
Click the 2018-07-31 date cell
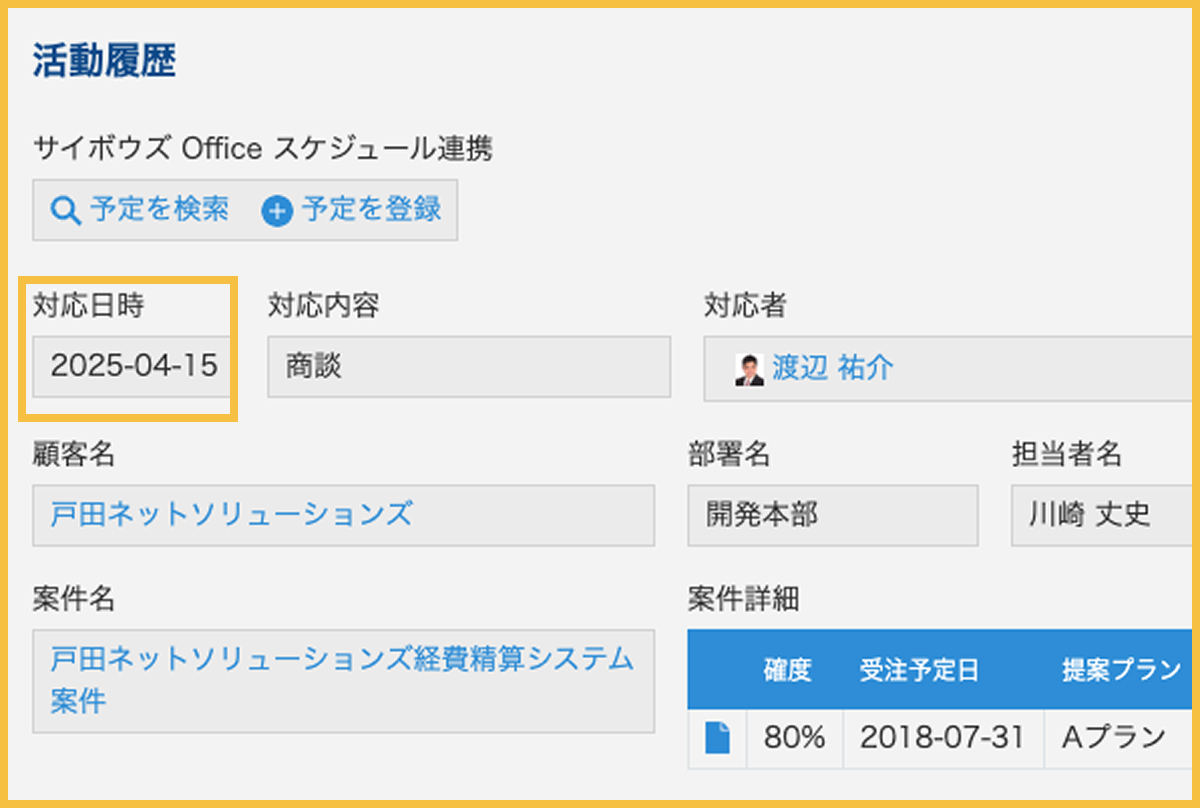(942, 738)
